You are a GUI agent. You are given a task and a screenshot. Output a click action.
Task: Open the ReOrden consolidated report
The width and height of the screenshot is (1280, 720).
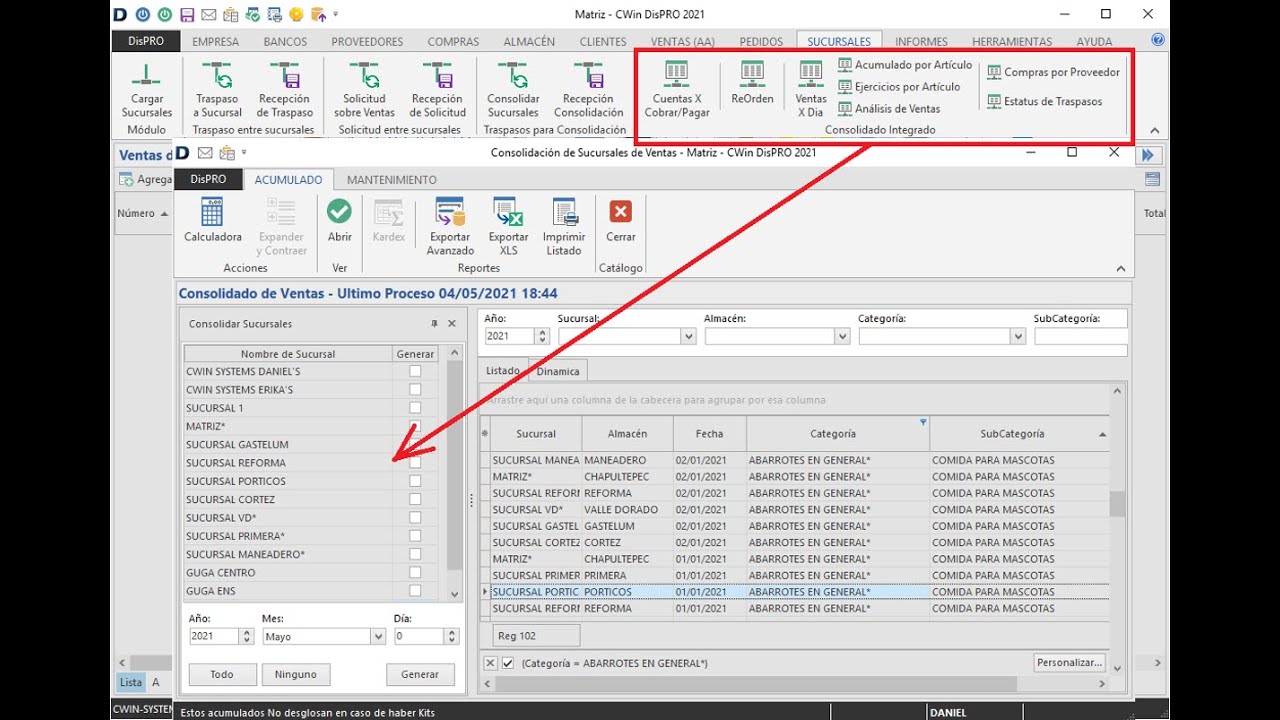point(752,82)
